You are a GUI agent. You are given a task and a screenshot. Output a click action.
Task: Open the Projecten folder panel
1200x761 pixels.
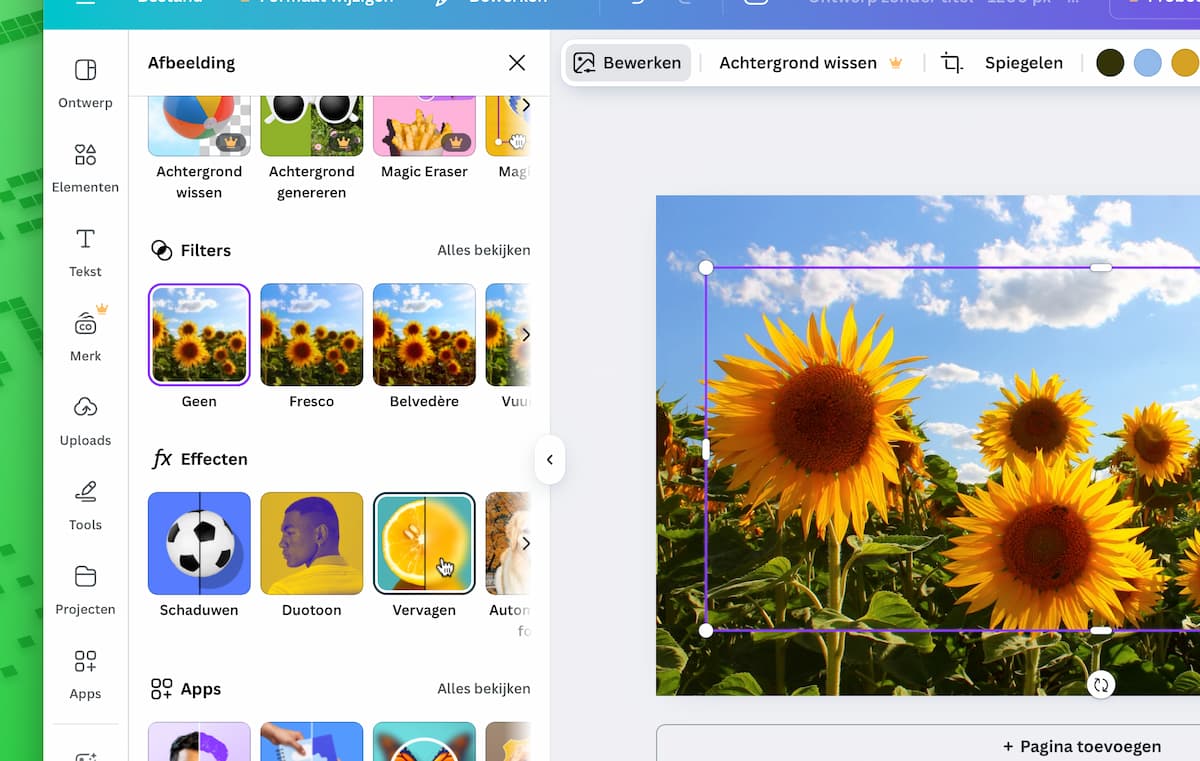(x=85, y=589)
